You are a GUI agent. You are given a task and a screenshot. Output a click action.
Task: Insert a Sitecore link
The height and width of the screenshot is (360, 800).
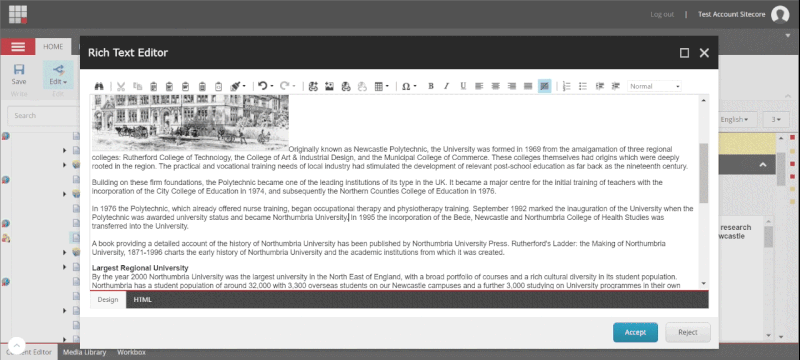pyautogui.click(x=313, y=87)
